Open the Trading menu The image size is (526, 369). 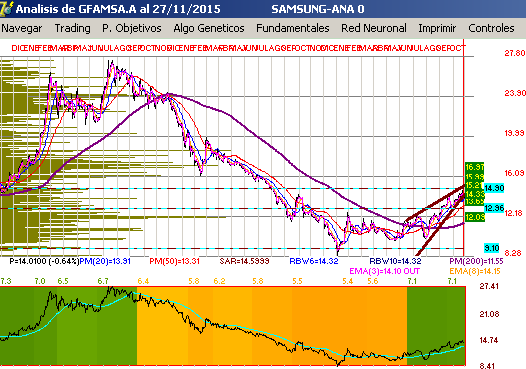tap(72, 28)
